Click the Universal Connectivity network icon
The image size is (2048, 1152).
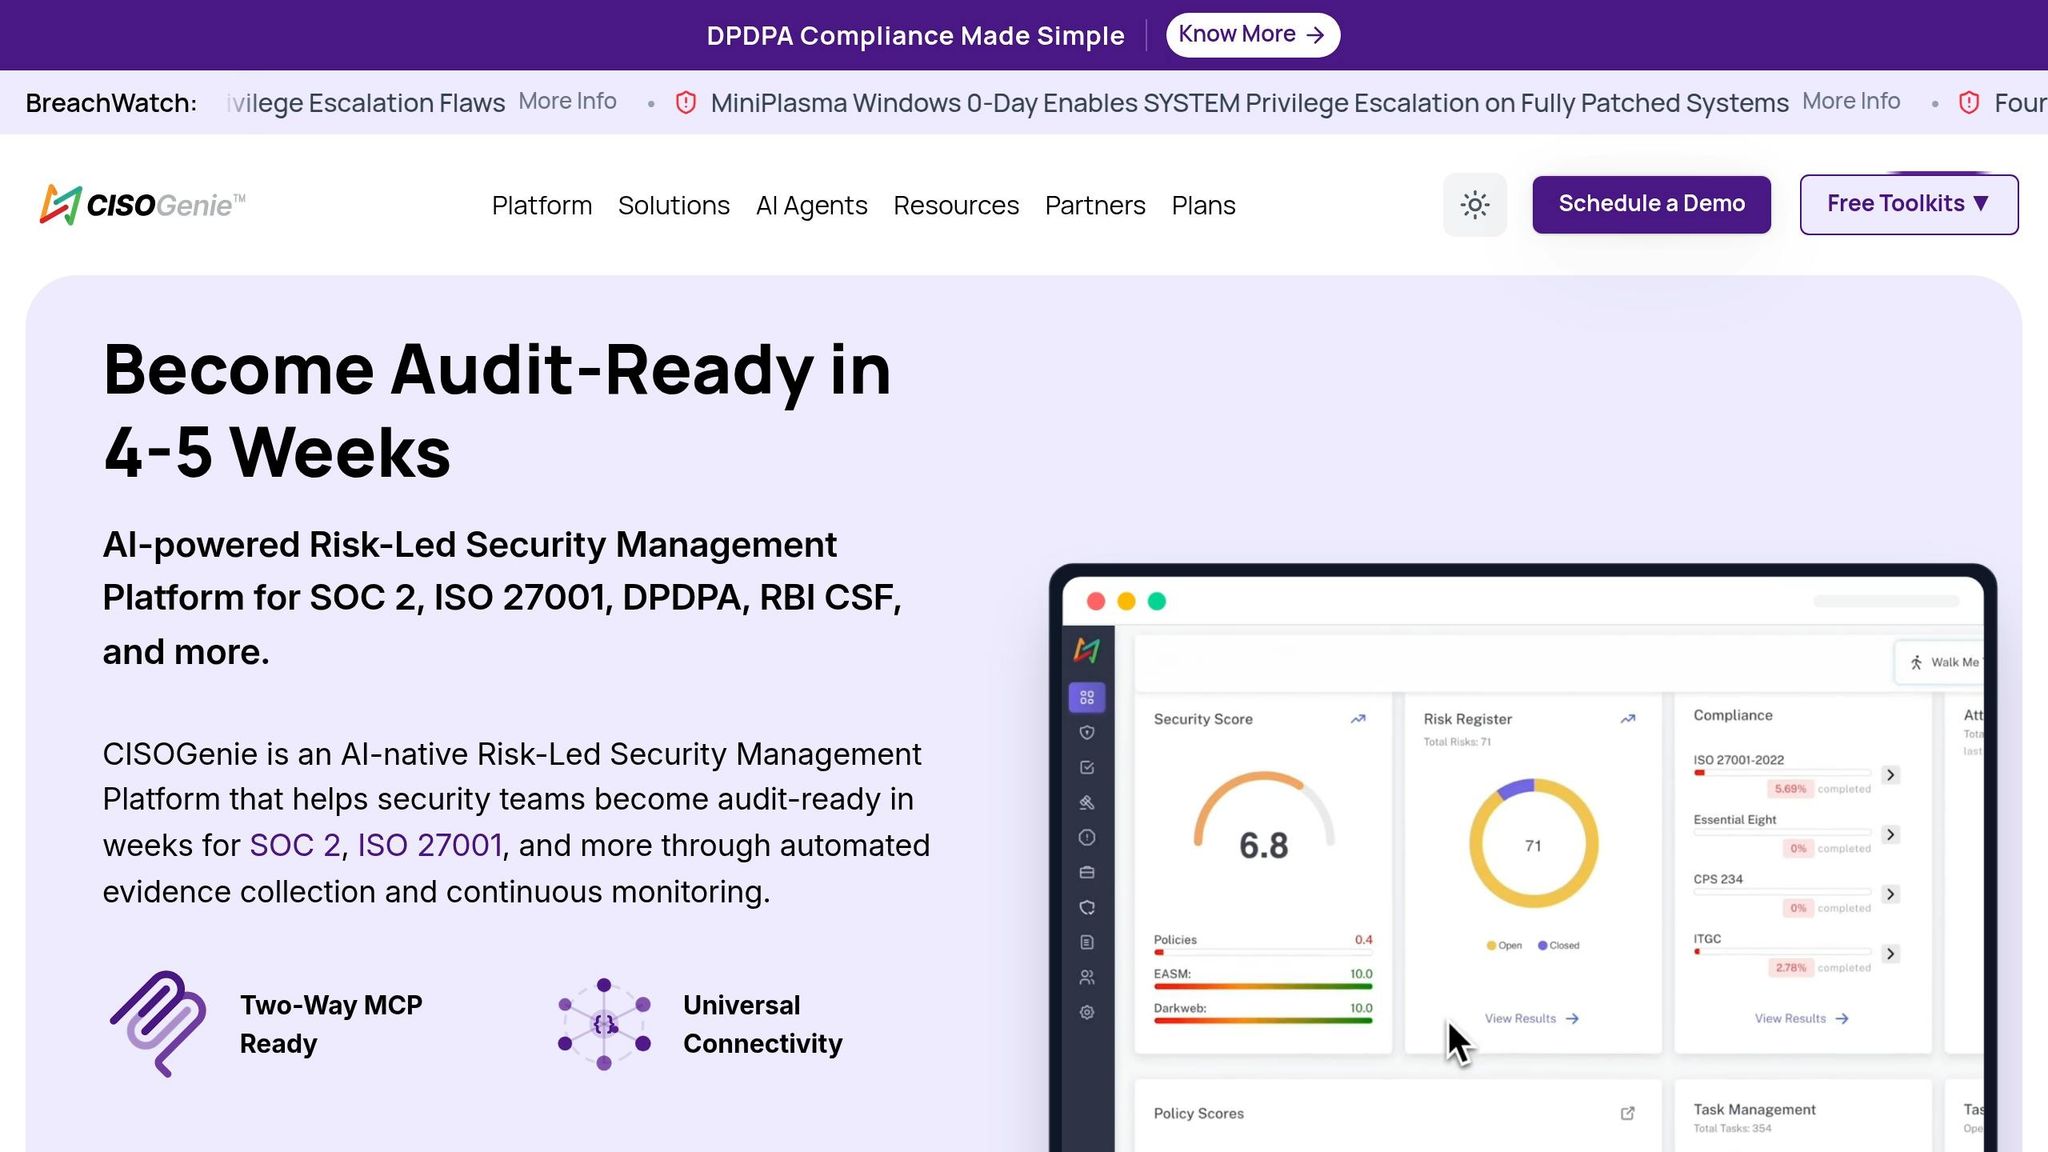pyautogui.click(x=604, y=1024)
